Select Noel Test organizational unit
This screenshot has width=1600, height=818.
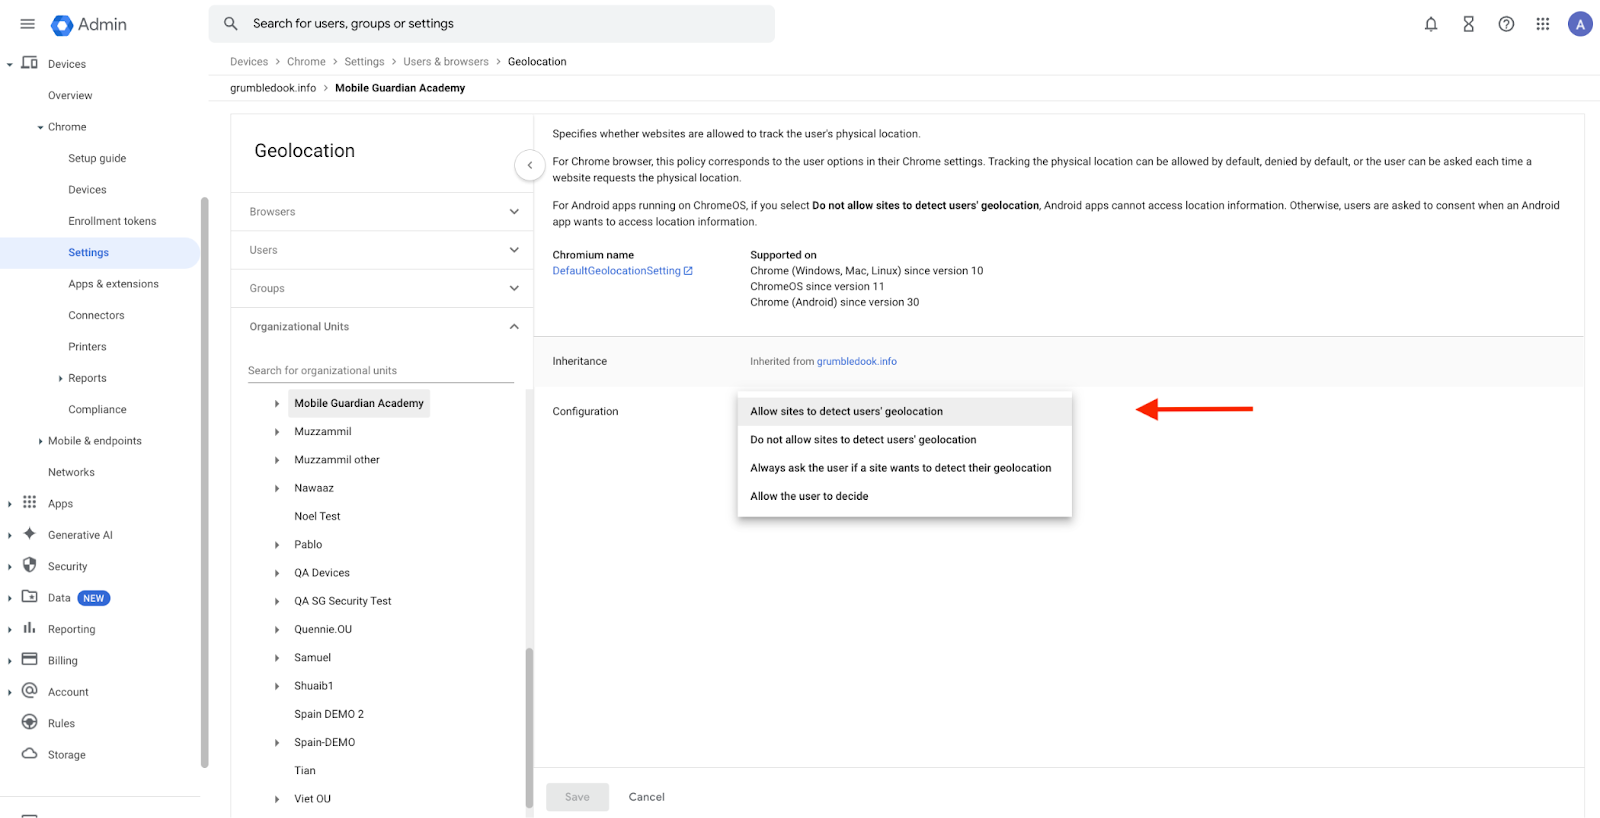(x=317, y=517)
